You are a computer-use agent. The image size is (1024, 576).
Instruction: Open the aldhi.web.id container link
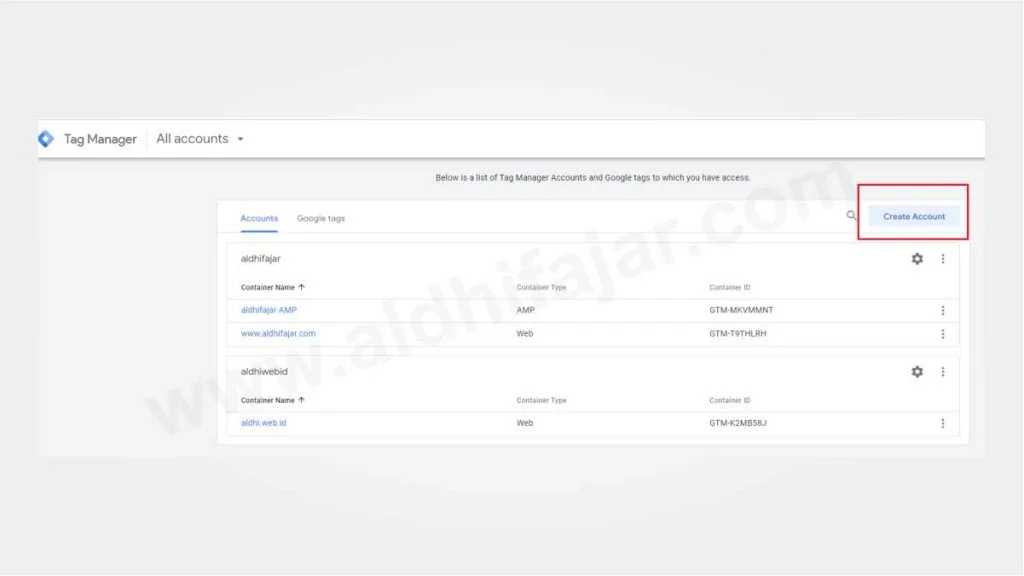coord(263,423)
